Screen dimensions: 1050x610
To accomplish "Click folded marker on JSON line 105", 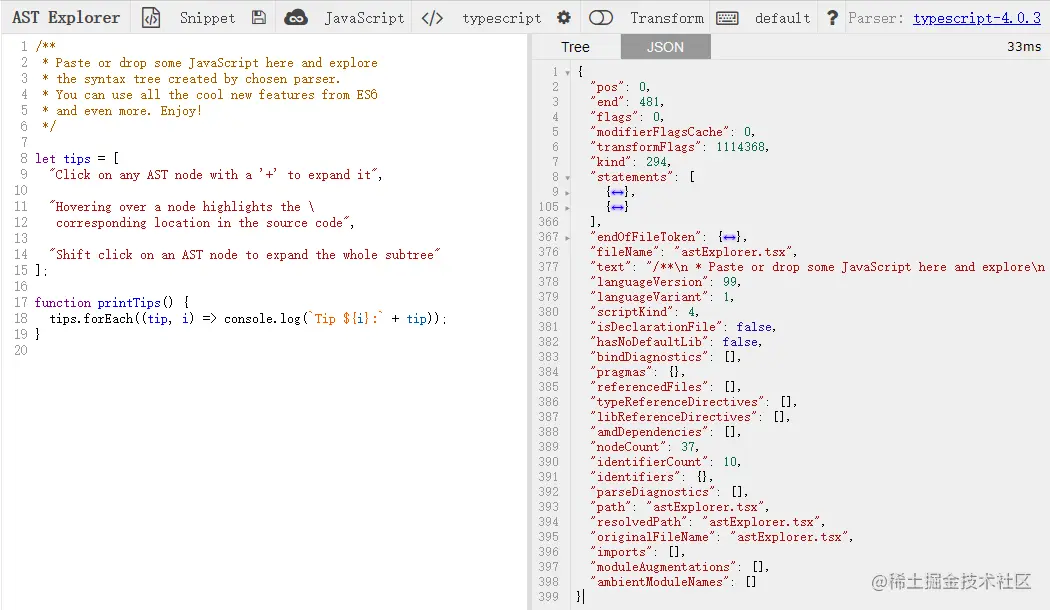I will (617, 207).
